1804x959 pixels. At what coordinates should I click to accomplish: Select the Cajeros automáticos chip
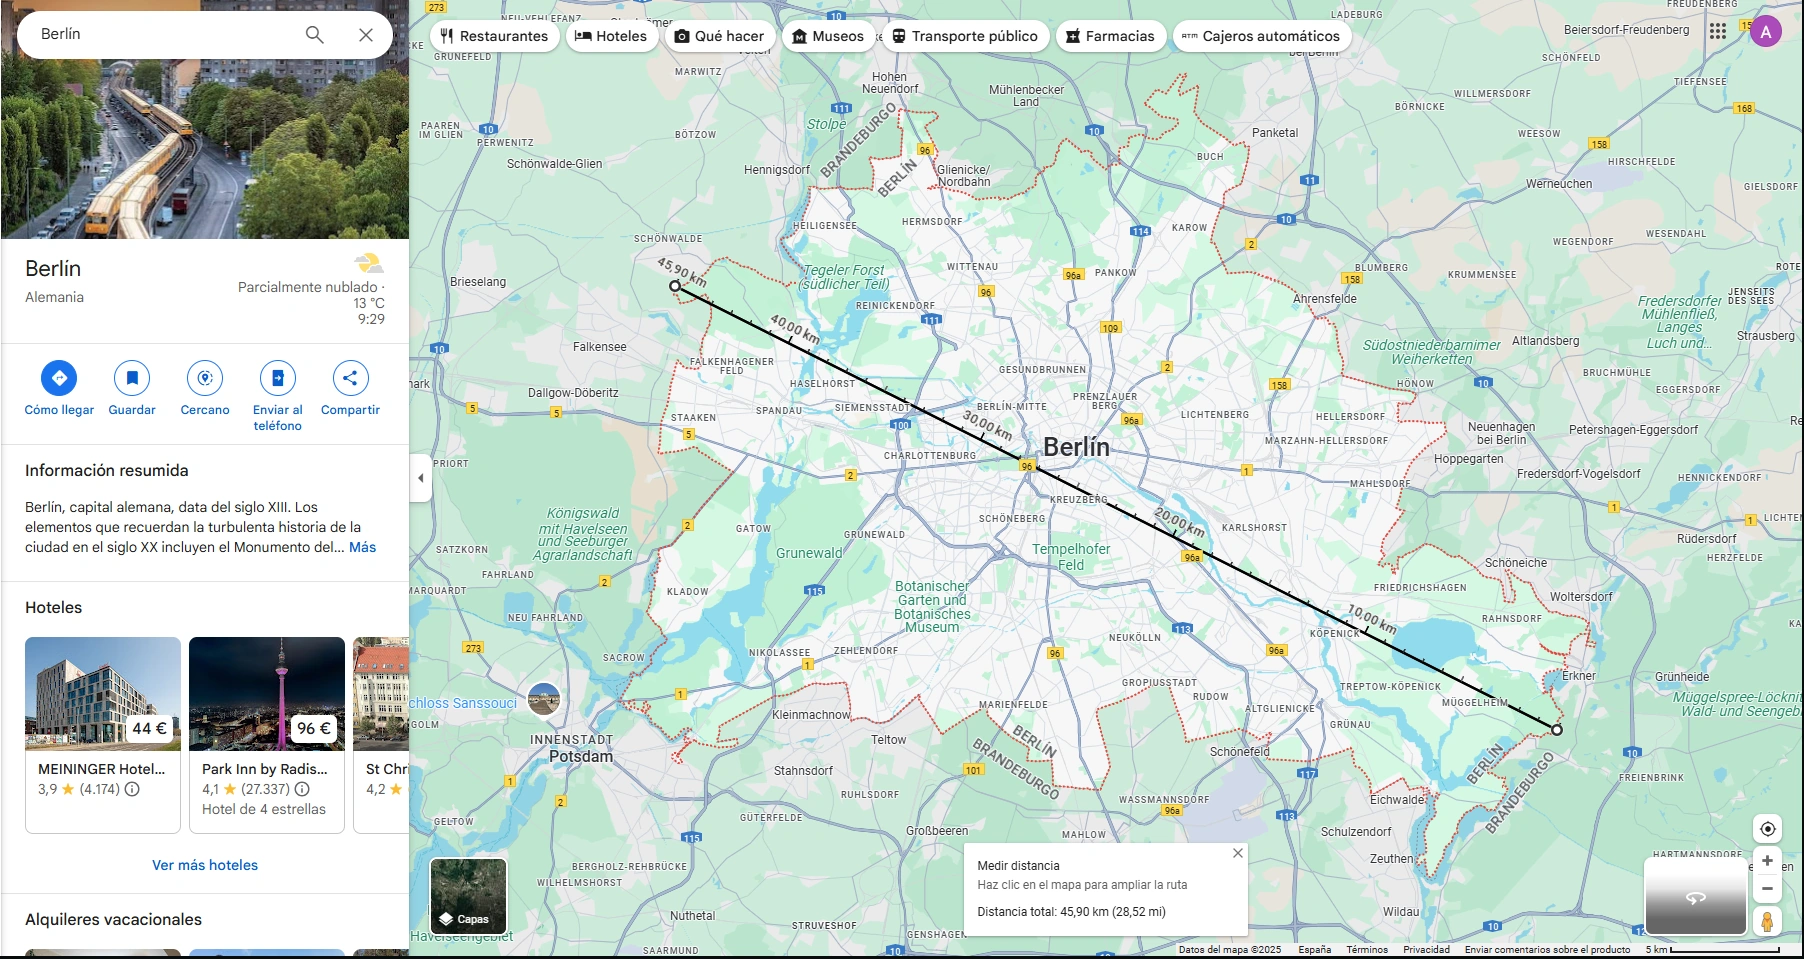1262,36
